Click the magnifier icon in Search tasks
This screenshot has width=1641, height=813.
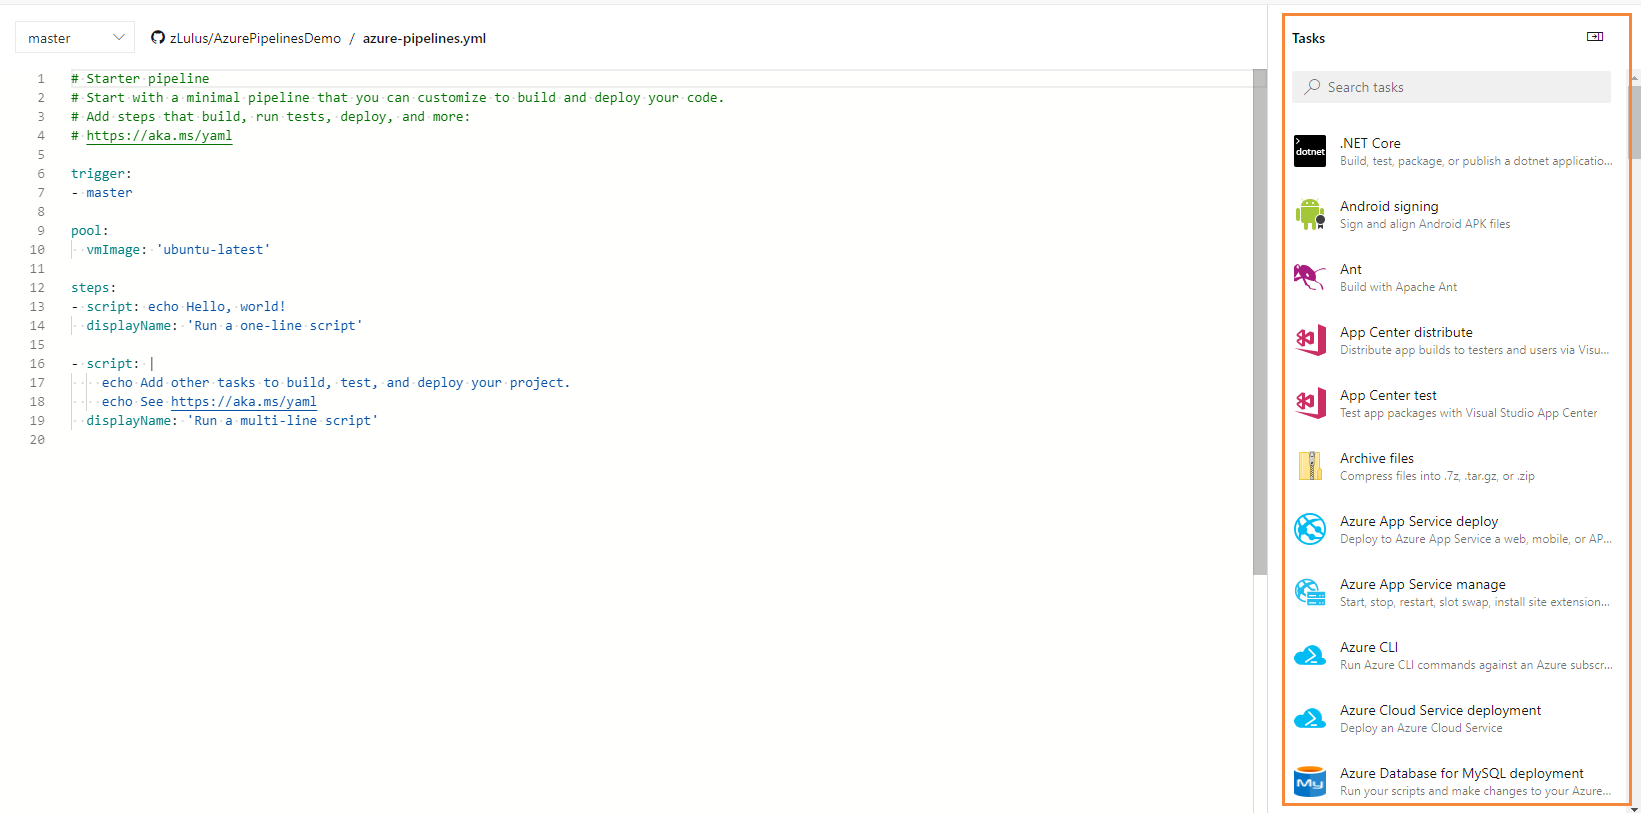(1312, 87)
